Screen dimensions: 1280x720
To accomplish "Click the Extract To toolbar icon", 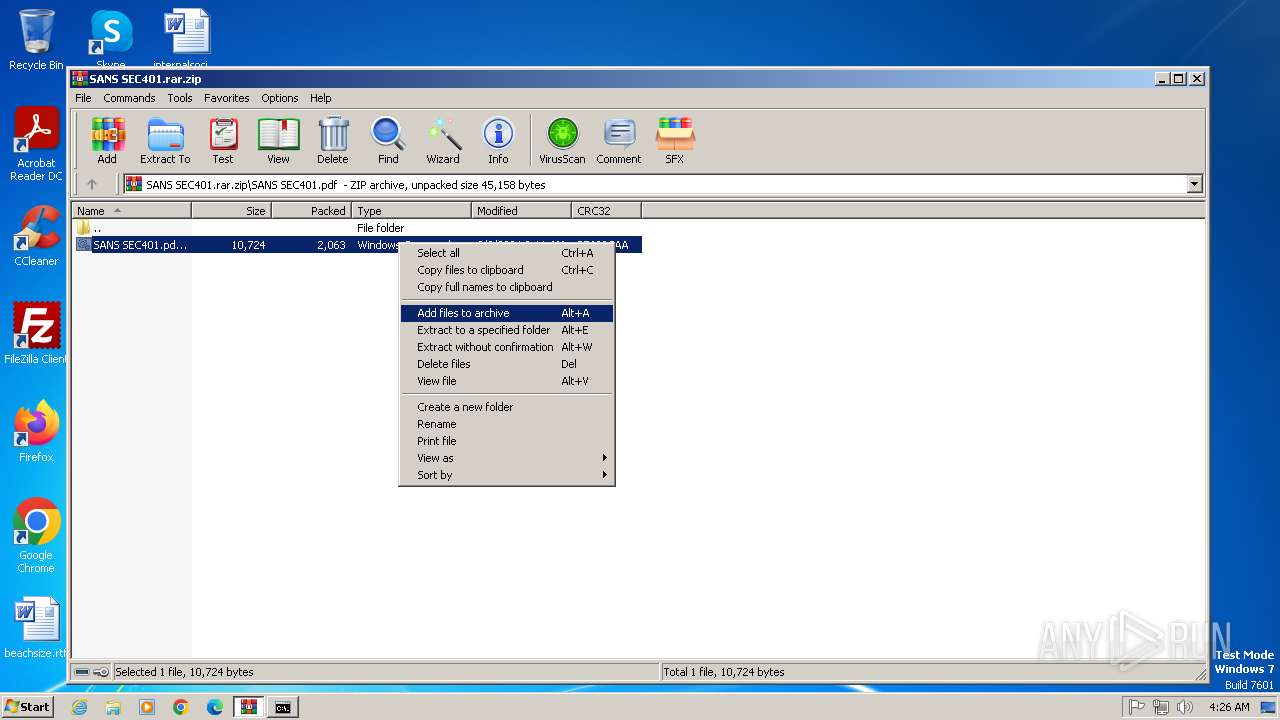I will [165, 140].
